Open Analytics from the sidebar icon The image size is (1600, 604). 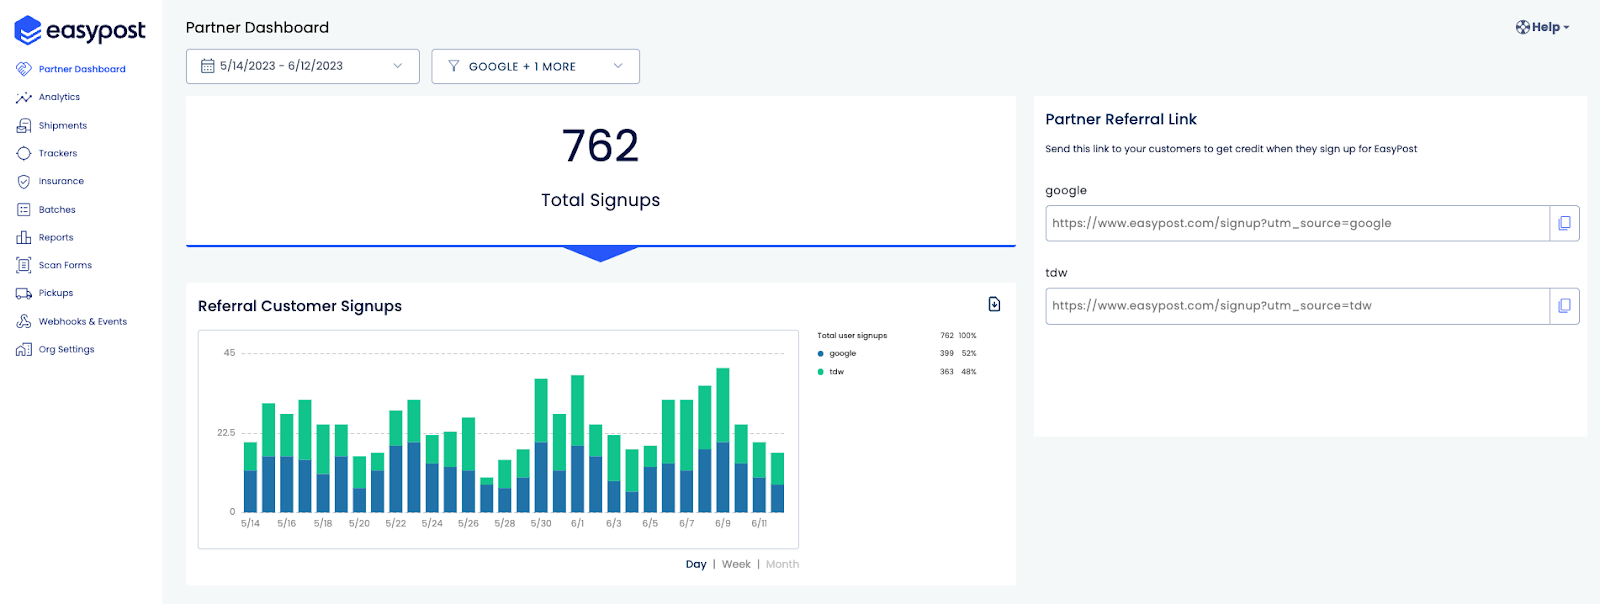point(24,98)
